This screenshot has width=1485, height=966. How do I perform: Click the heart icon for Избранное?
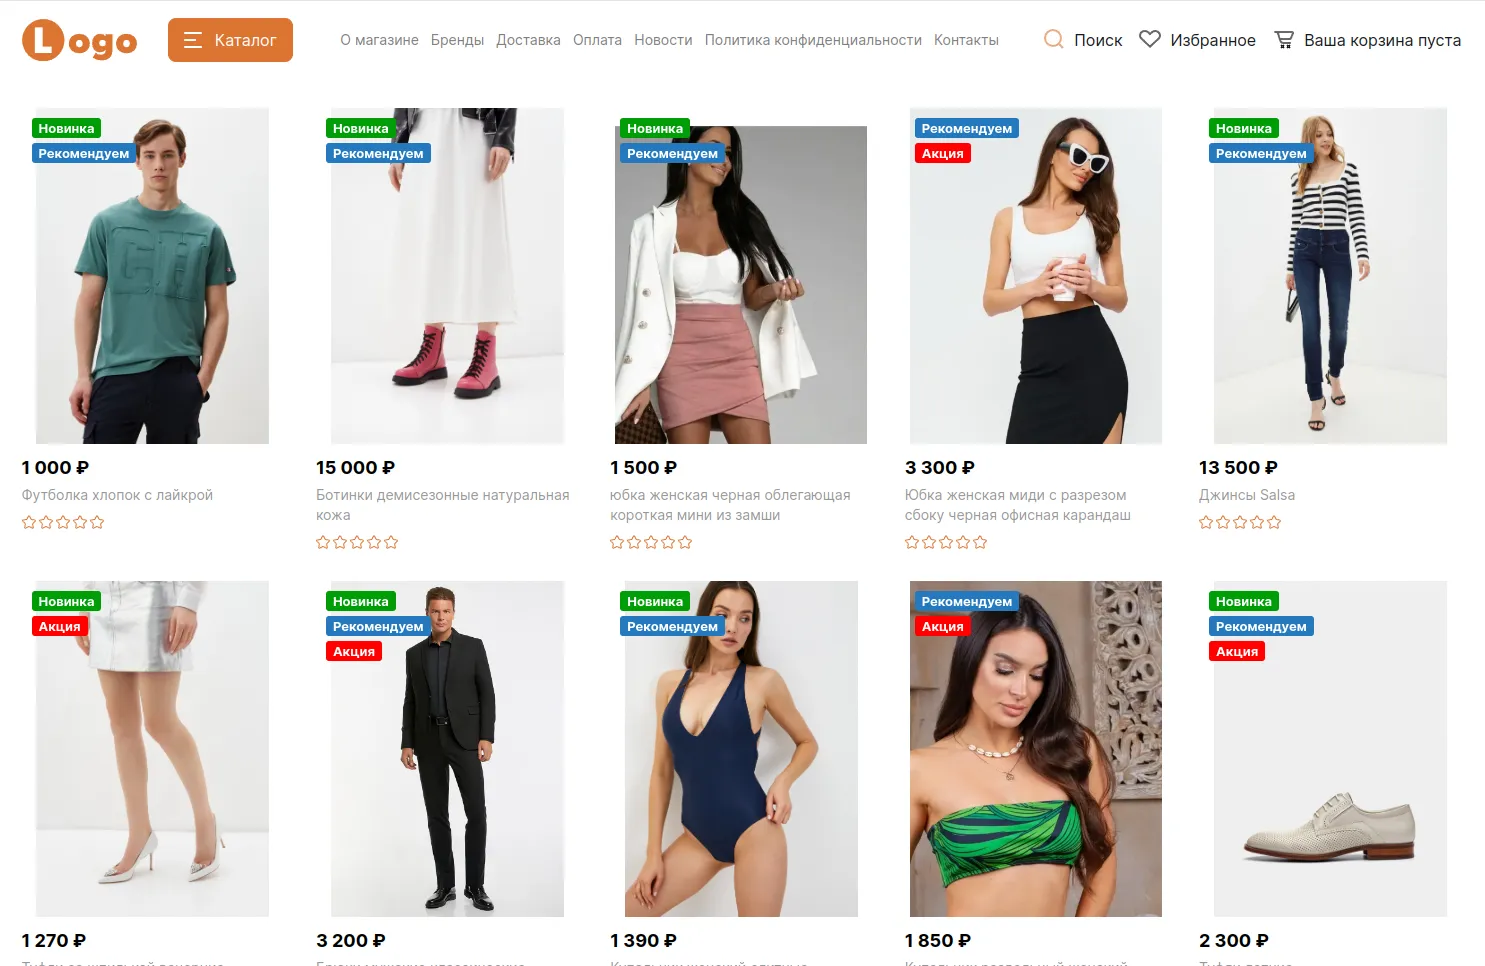coord(1150,39)
